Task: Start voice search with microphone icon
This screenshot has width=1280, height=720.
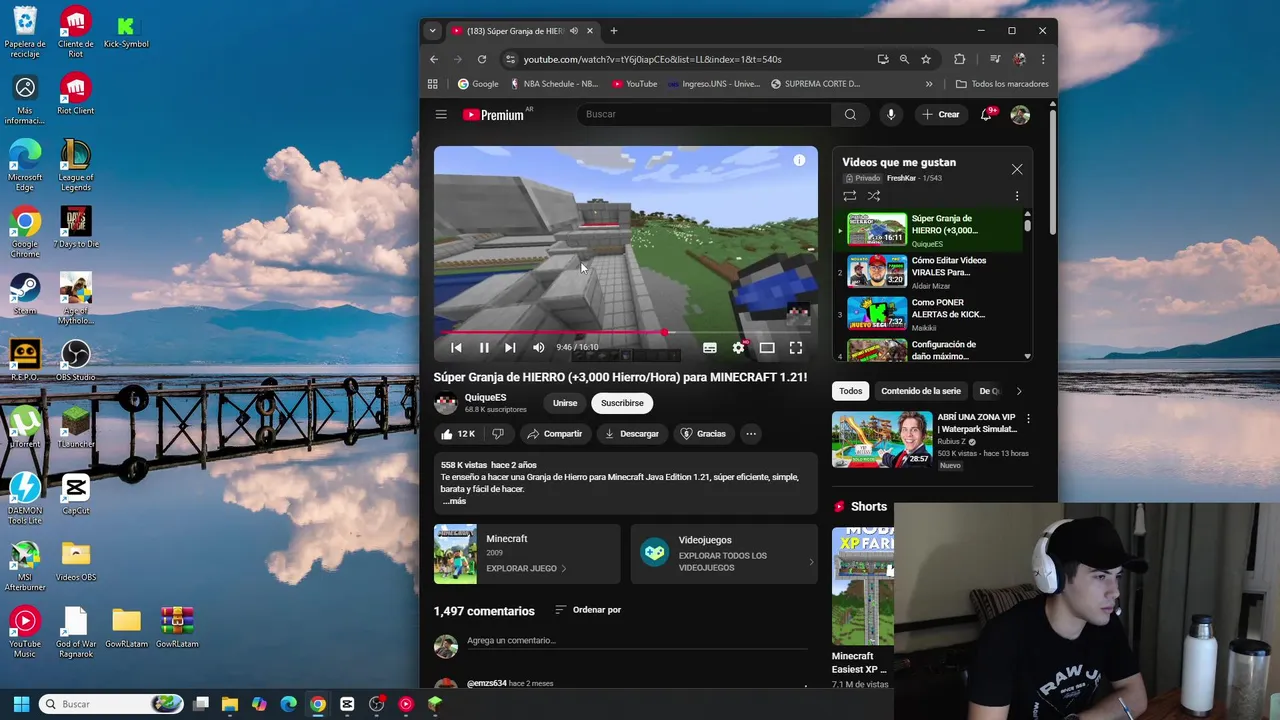Action: (891, 114)
